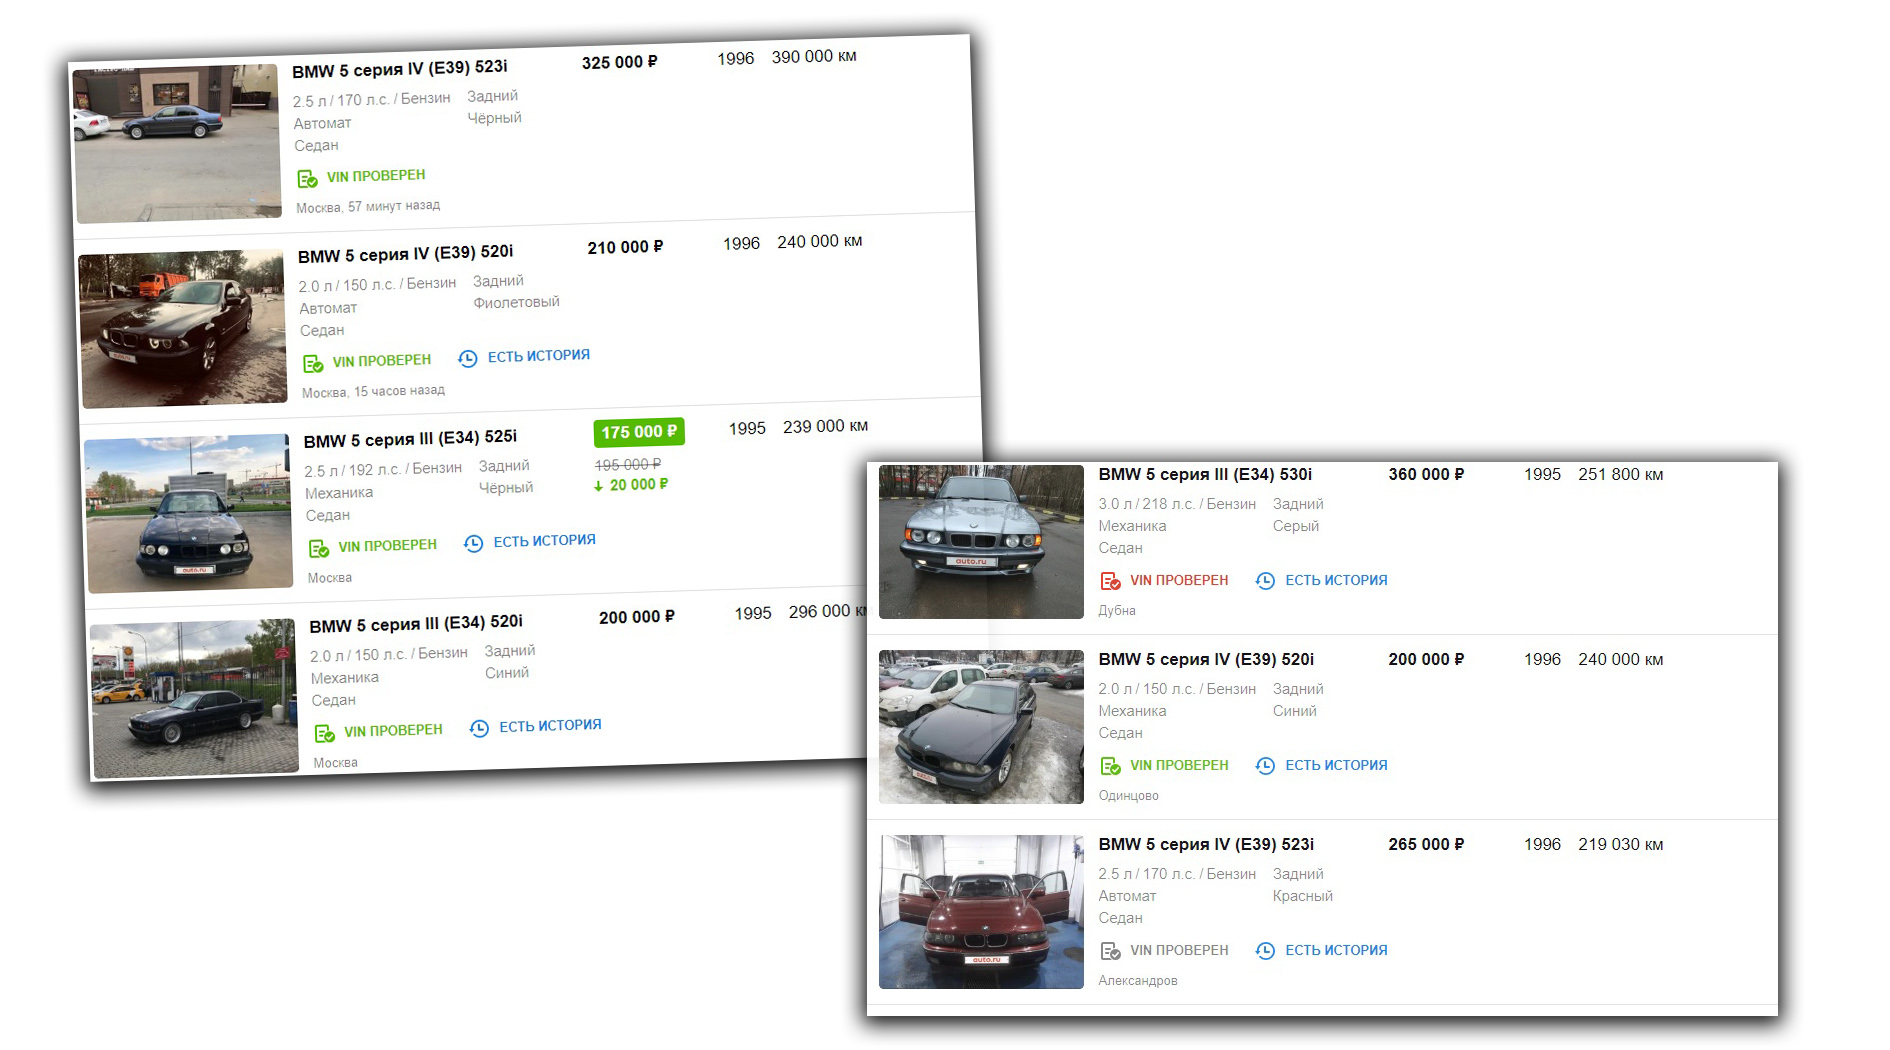Open the BMW 5 серия III (E34) 525i title link
Image resolution: width=1890 pixels, height=1050 pixels.
pyautogui.click(x=410, y=439)
